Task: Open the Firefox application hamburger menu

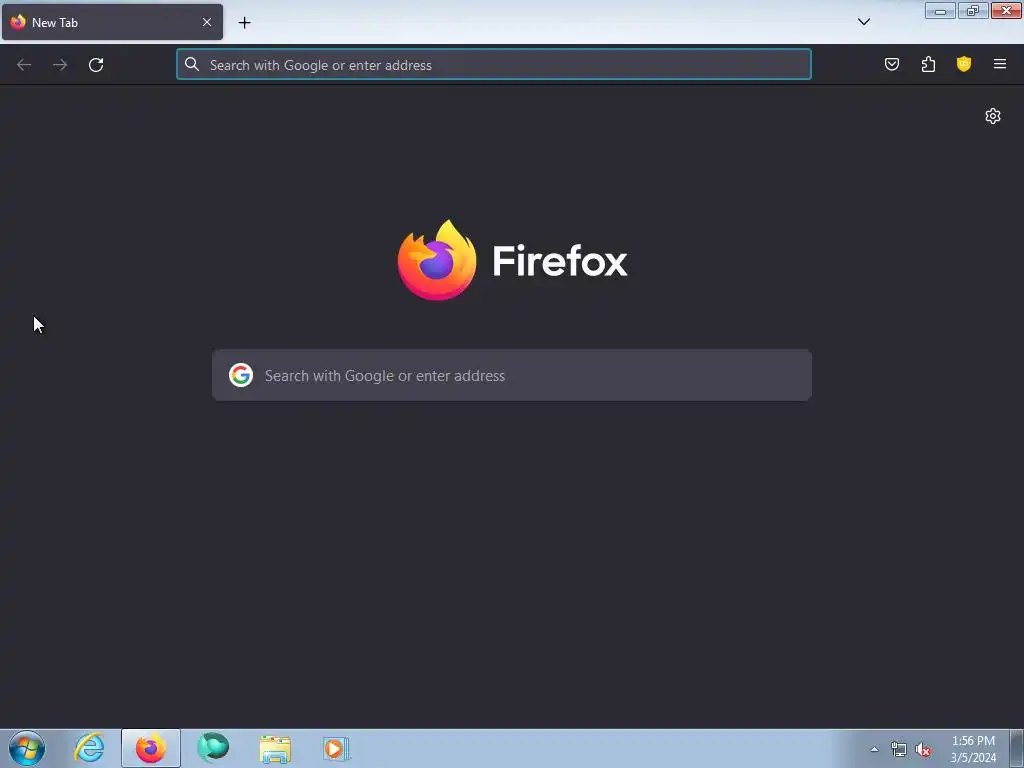Action: pos(1000,64)
